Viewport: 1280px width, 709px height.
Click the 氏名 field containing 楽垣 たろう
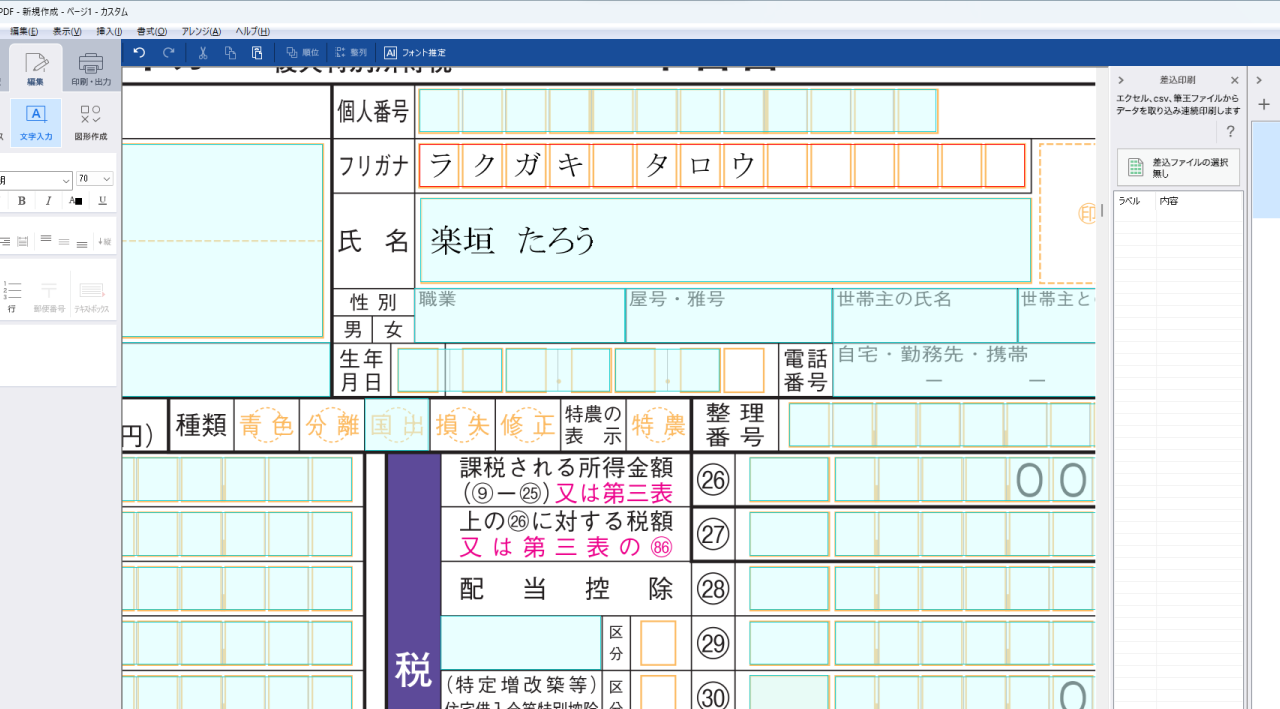click(725, 240)
